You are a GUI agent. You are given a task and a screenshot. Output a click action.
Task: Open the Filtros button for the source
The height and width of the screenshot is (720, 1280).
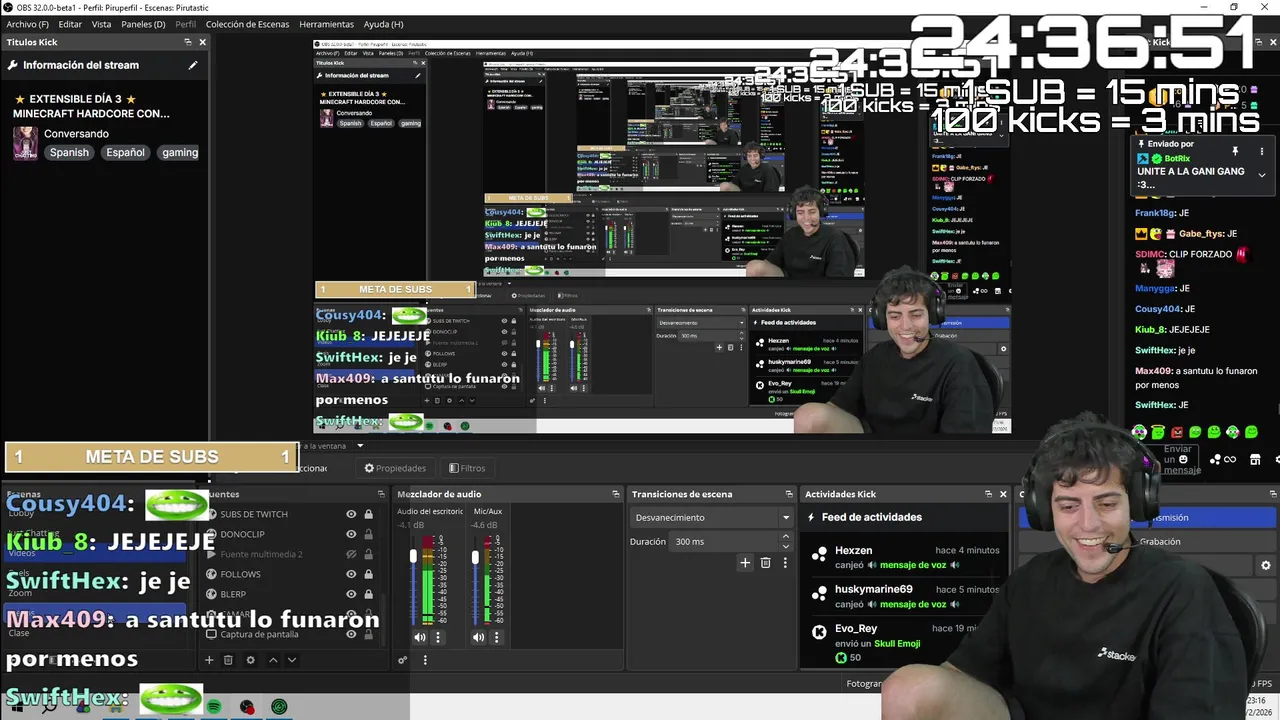pyautogui.click(x=467, y=468)
